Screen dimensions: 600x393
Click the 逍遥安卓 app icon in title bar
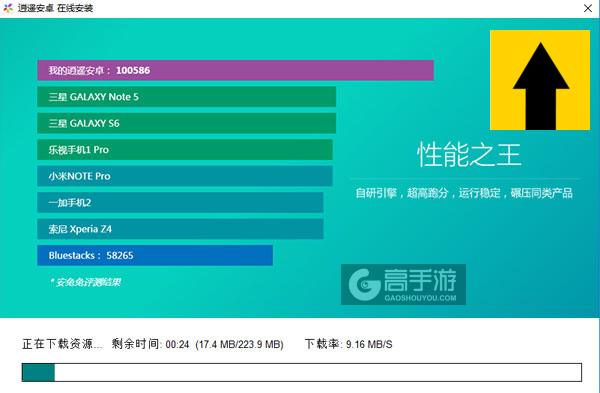point(8,8)
